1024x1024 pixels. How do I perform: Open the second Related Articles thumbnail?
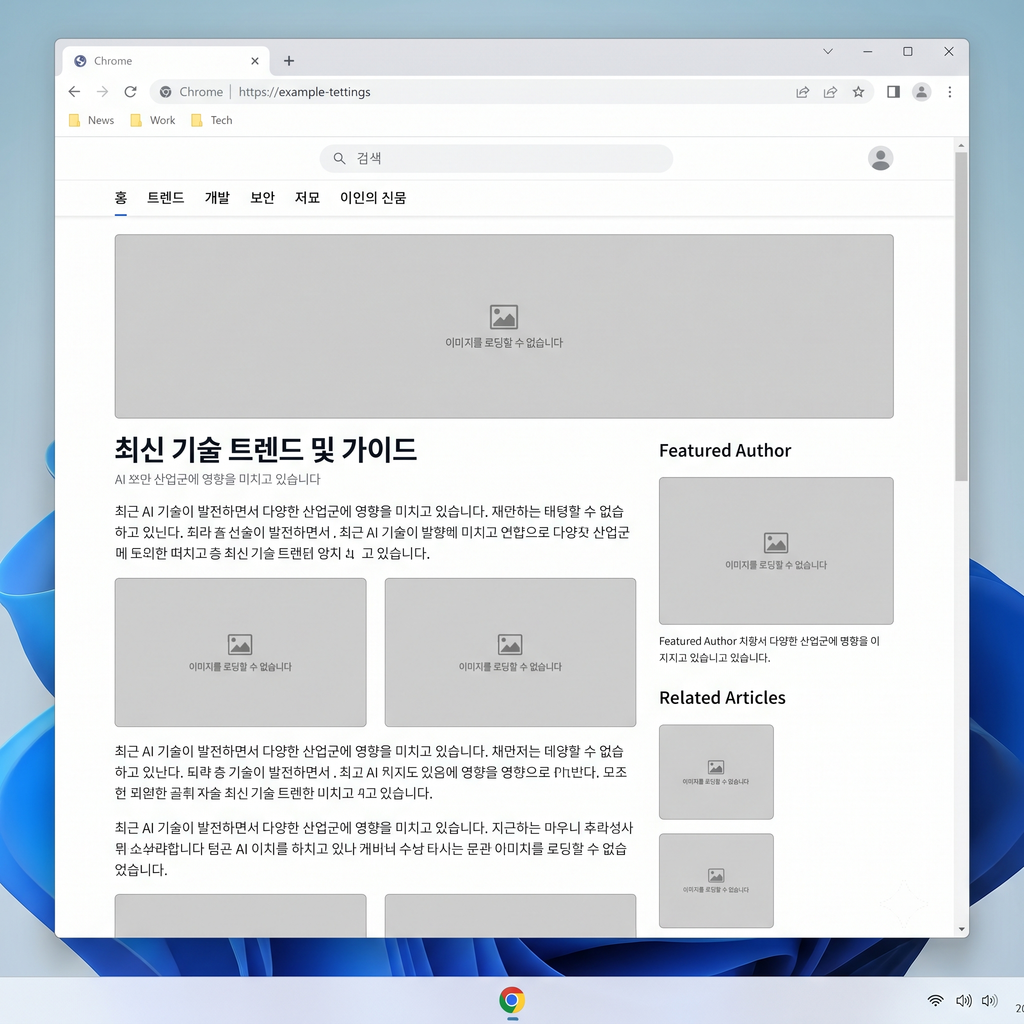[x=716, y=880]
